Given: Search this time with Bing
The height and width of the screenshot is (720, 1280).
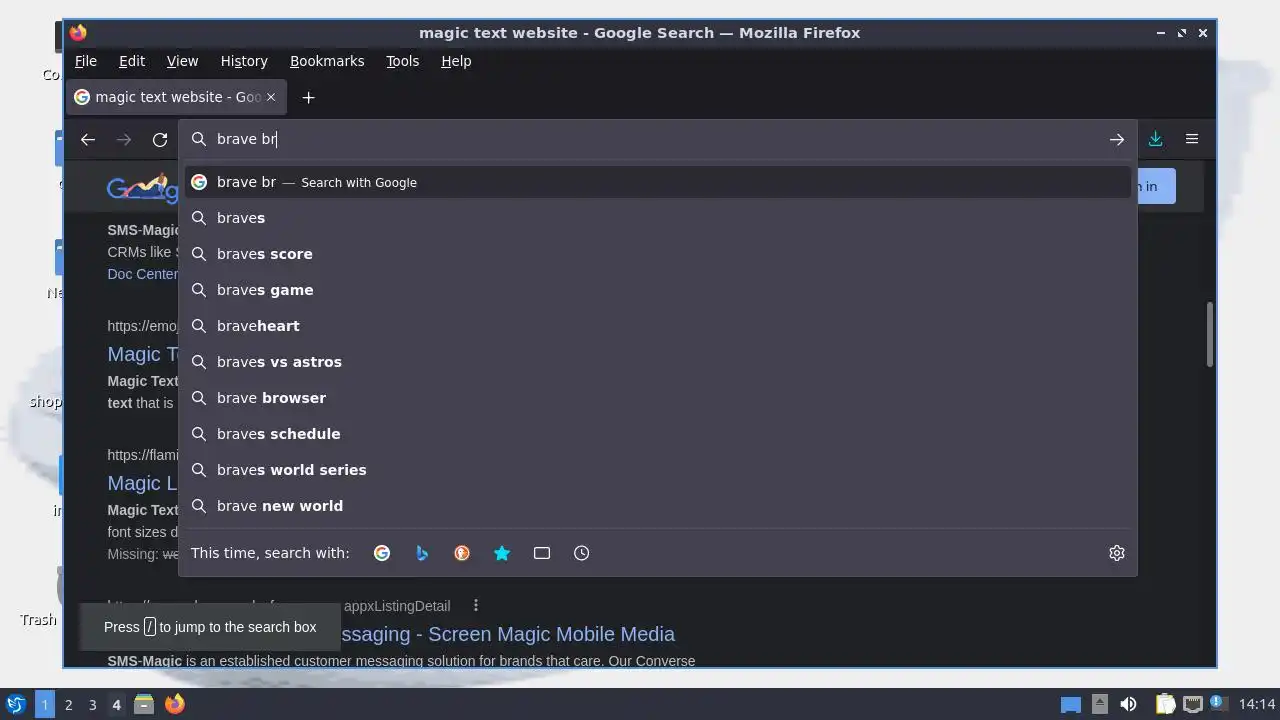Looking at the screenshot, I should click(x=422, y=553).
